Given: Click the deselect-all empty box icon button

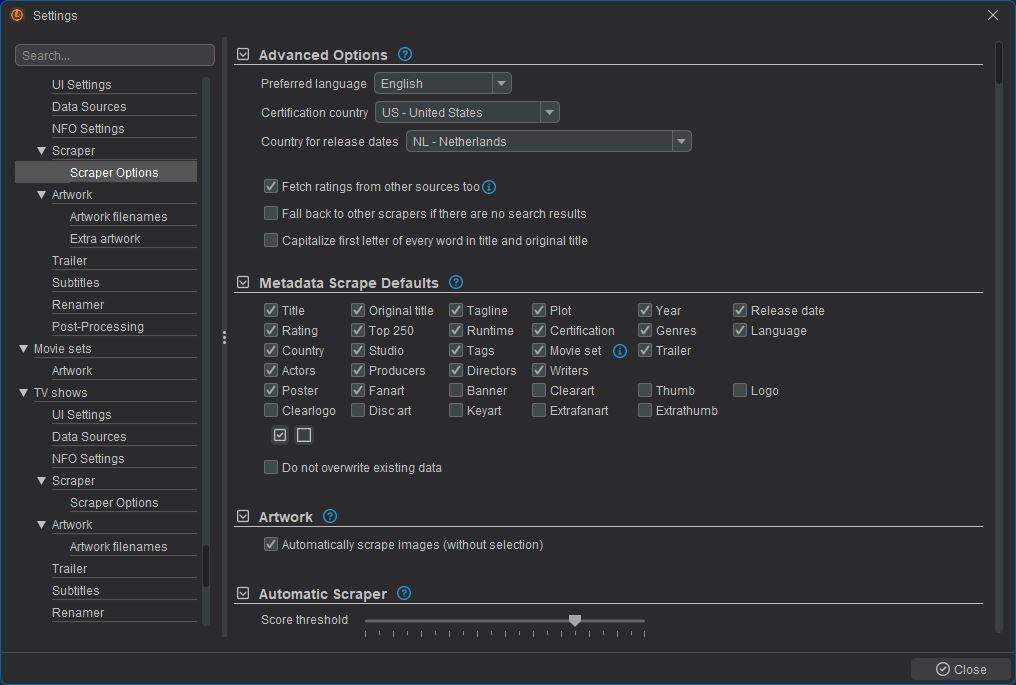Looking at the screenshot, I should click(x=304, y=435).
